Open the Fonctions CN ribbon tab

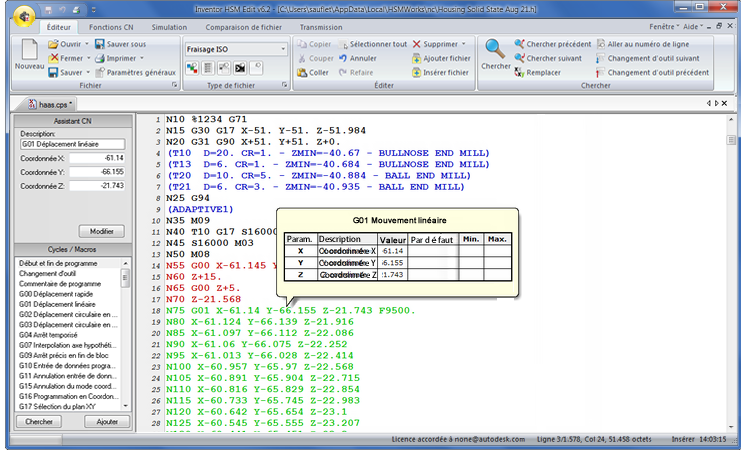111,27
